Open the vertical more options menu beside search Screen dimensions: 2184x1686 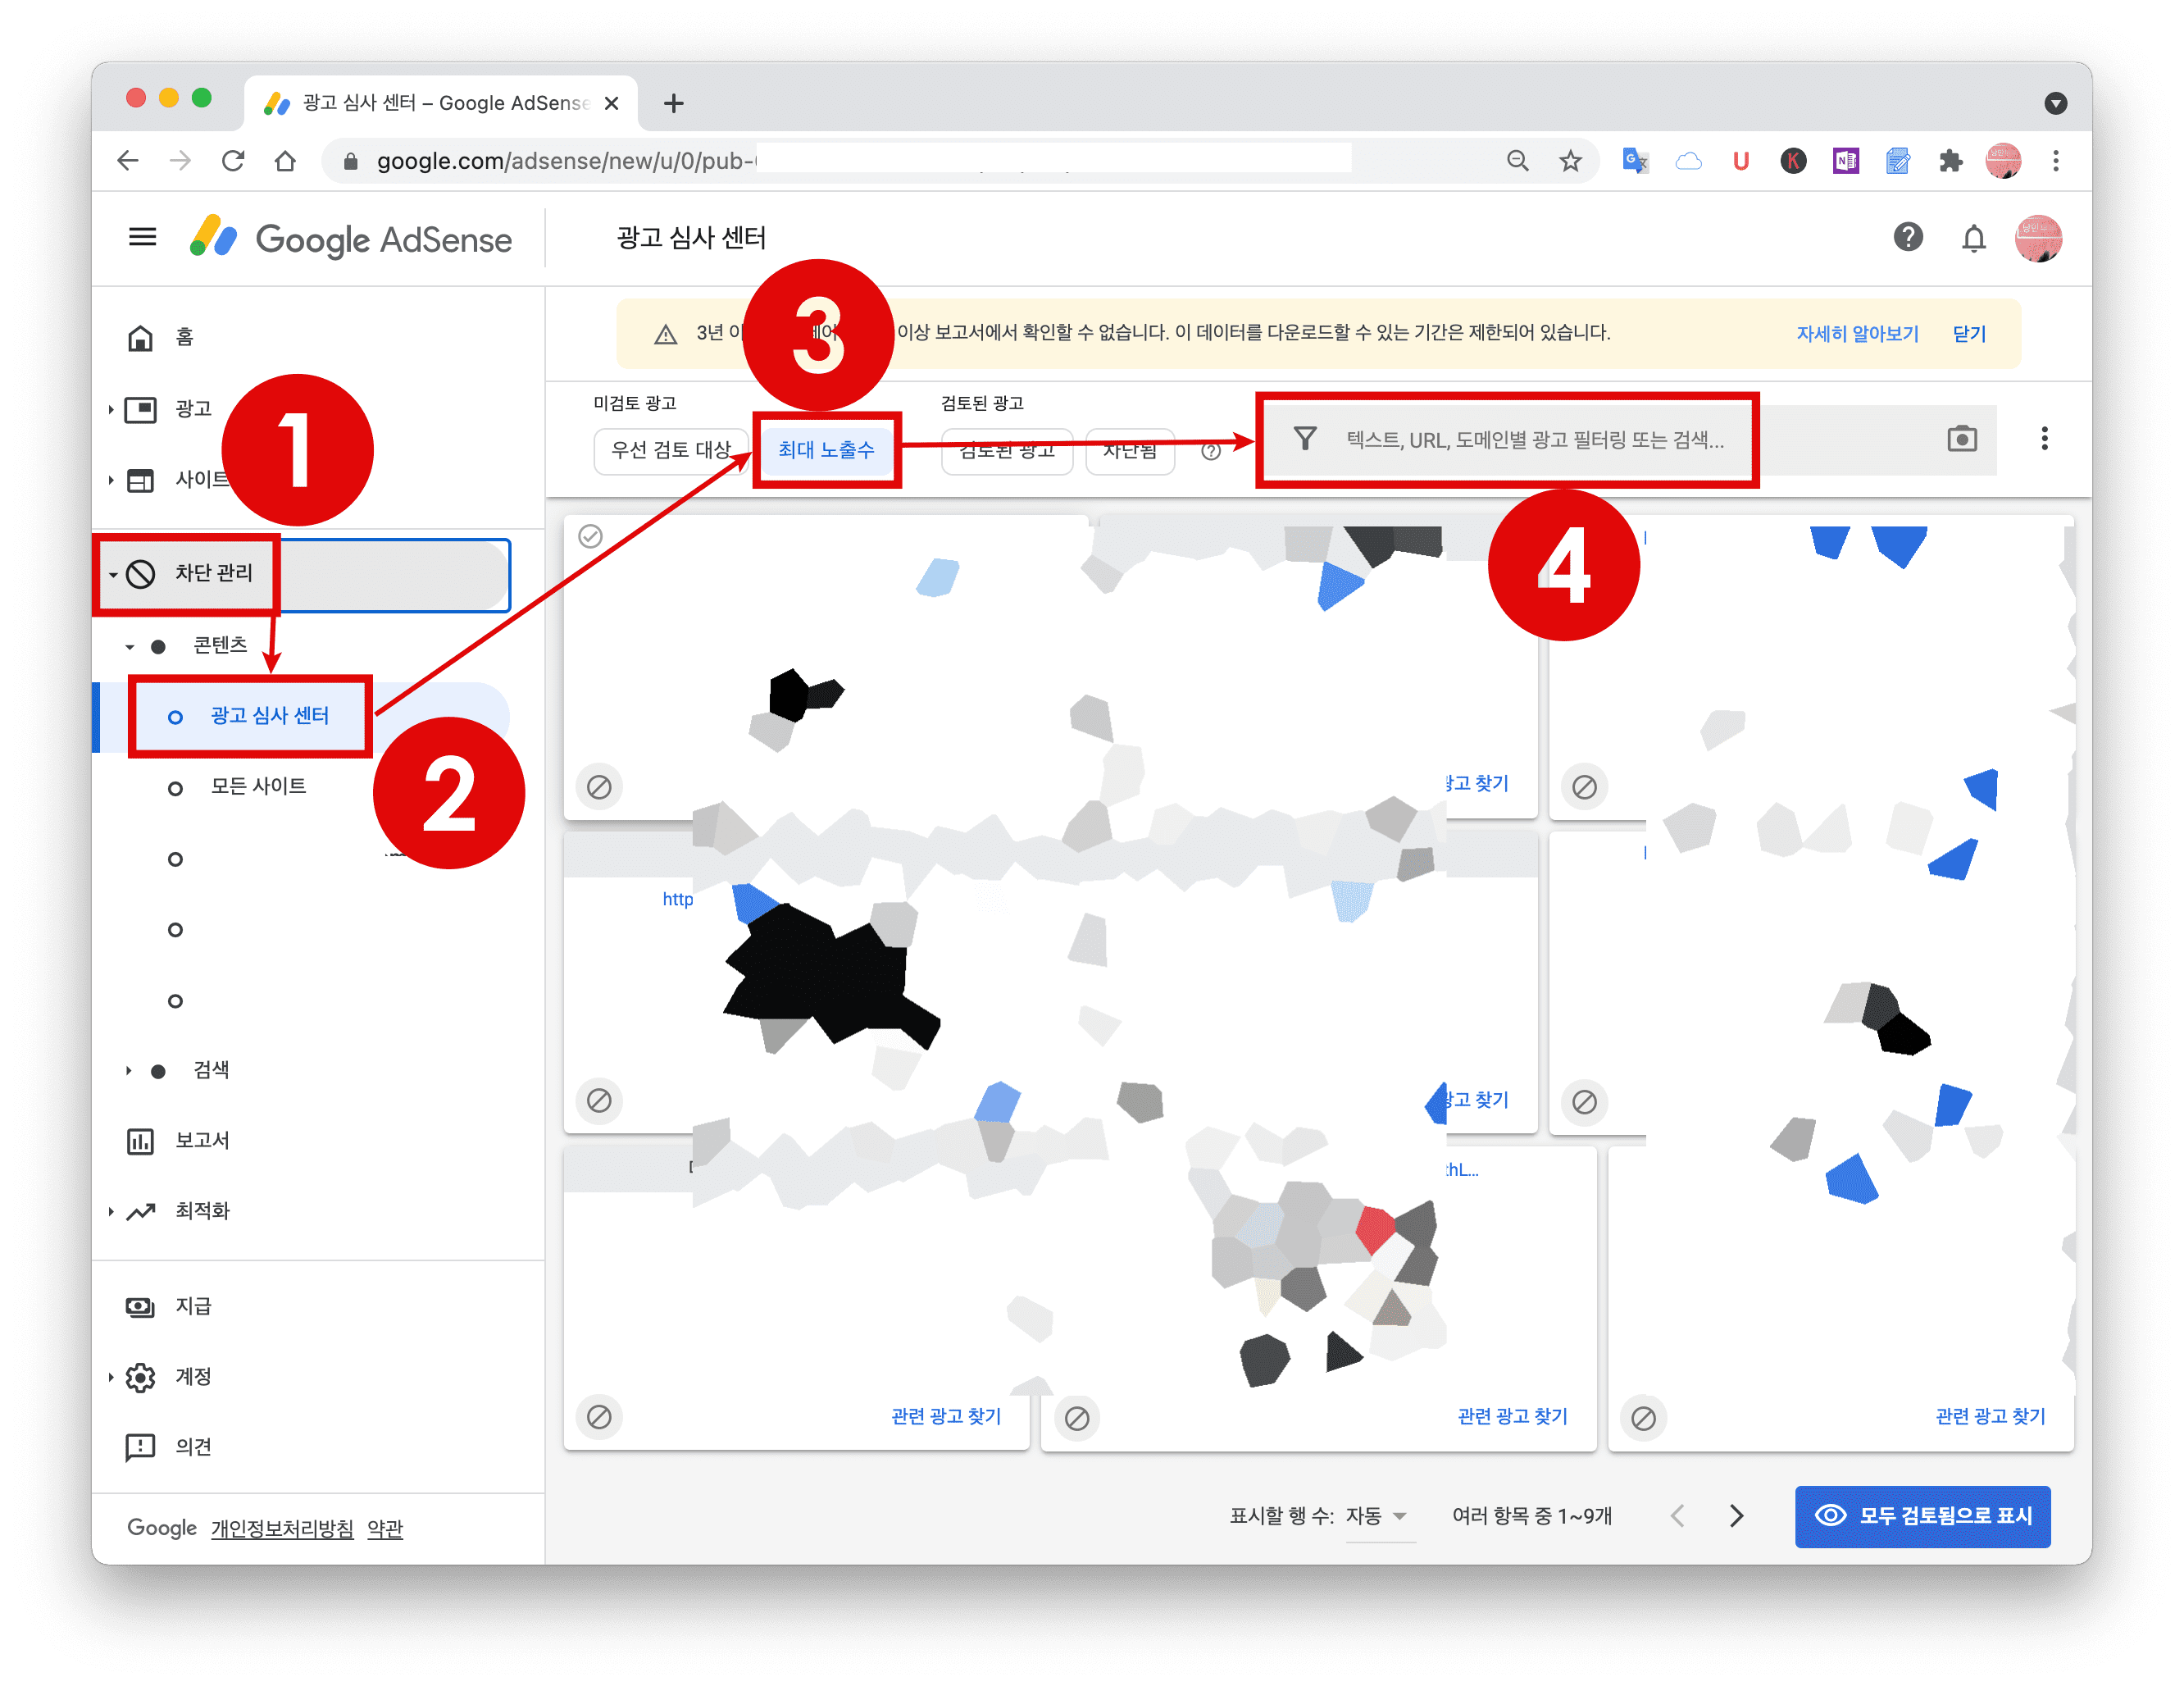coord(2044,439)
